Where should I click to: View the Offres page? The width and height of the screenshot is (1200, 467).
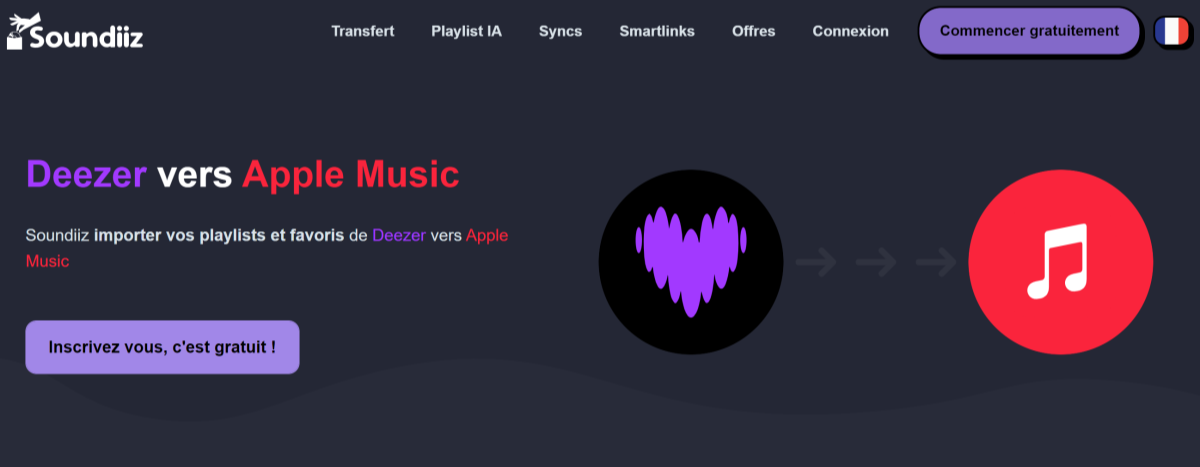(x=753, y=31)
